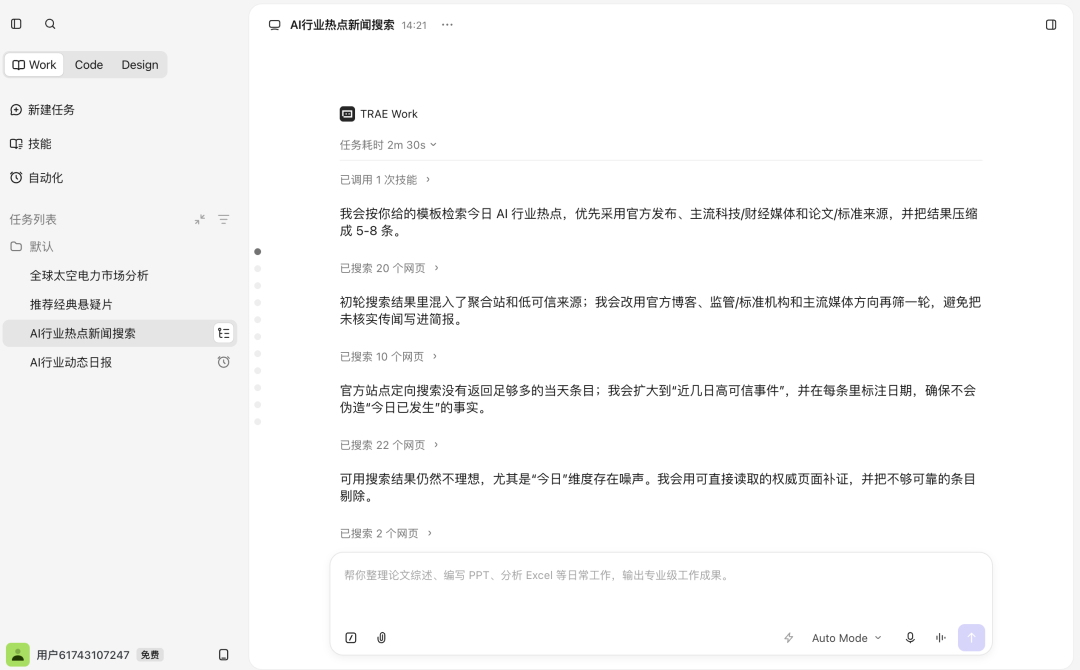The height and width of the screenshot is (670, 1080).
Task: Send message with the arrow button
Action: pyautogui.click(x=971, y=638)
